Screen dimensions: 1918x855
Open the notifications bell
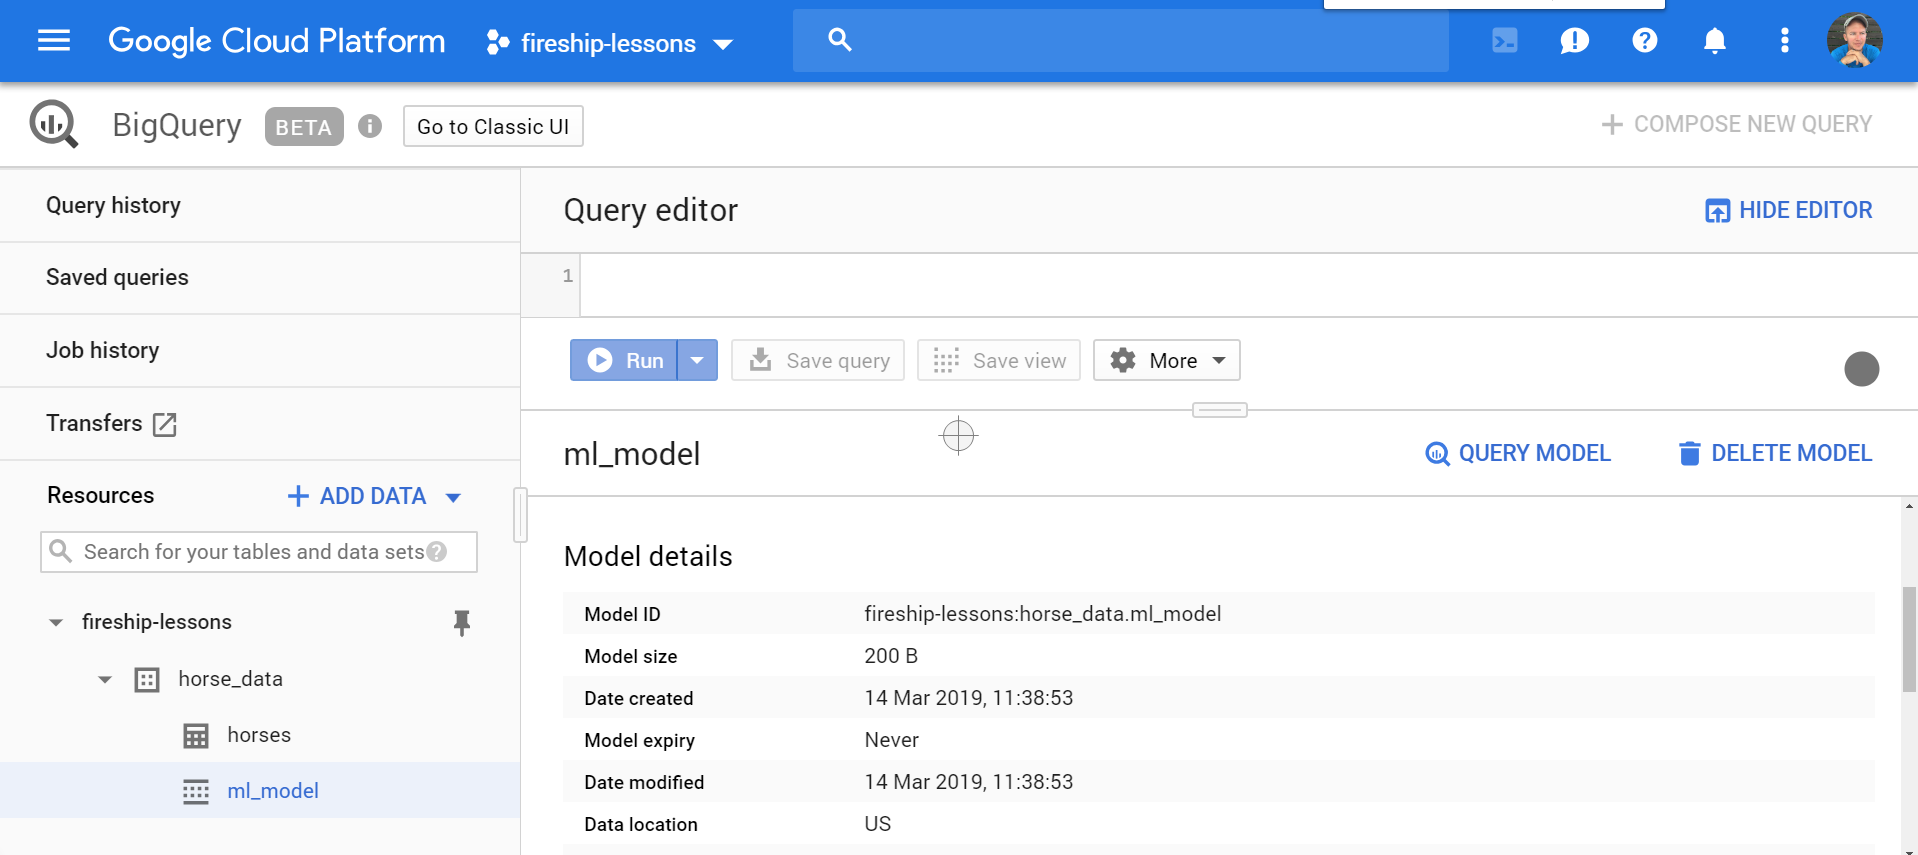[1714, 41]
